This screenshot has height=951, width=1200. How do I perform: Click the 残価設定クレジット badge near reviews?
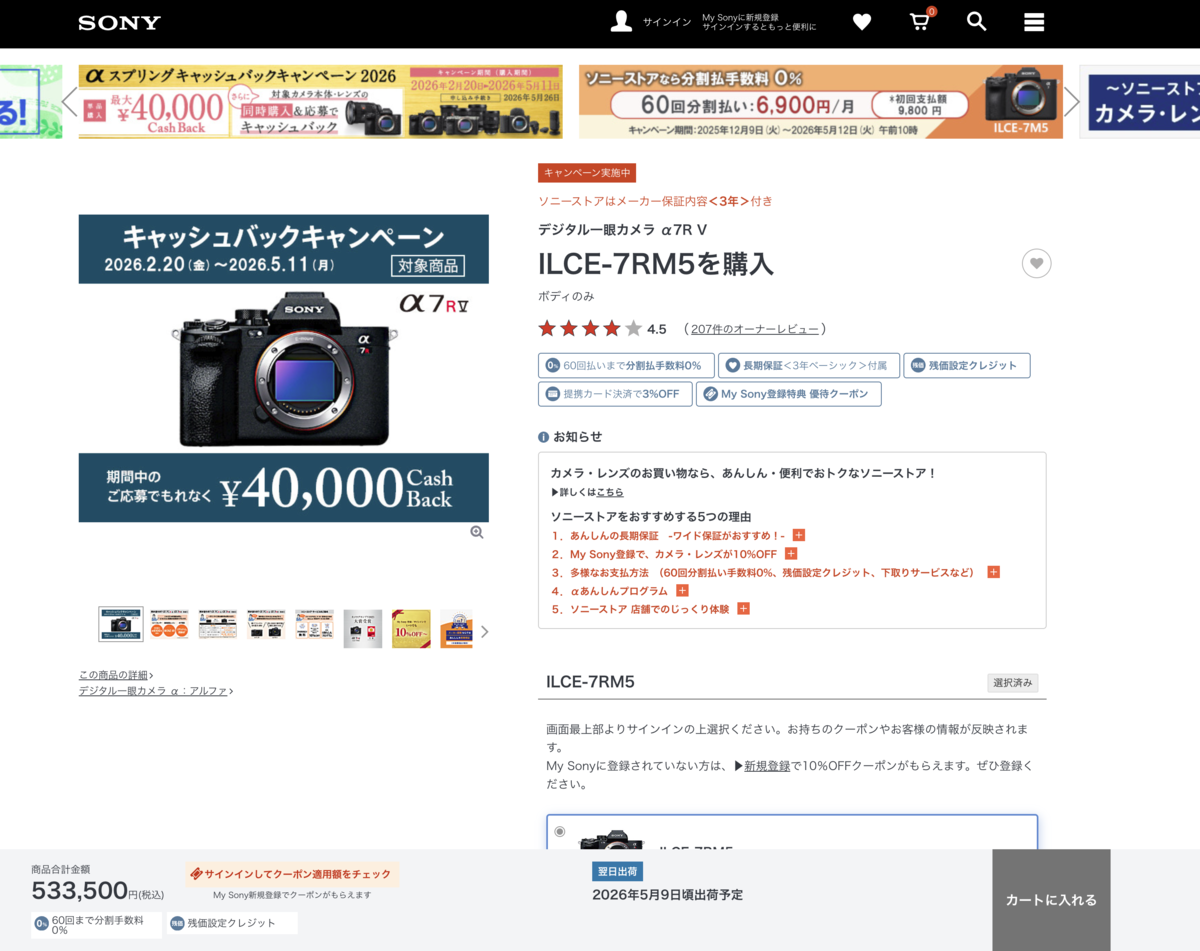[966, 366]
